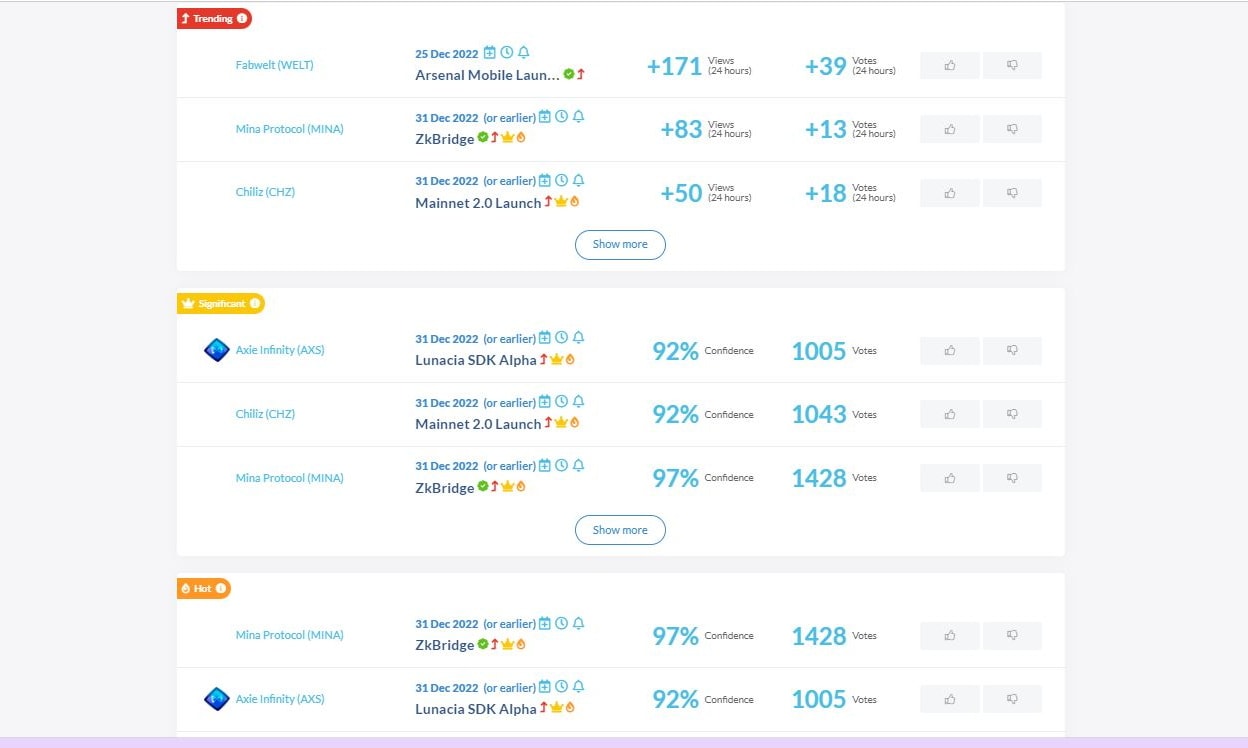1248x748 pixels.
Task: Open the Fabwelt (WELT) coin link
Action: click(275, 65)
